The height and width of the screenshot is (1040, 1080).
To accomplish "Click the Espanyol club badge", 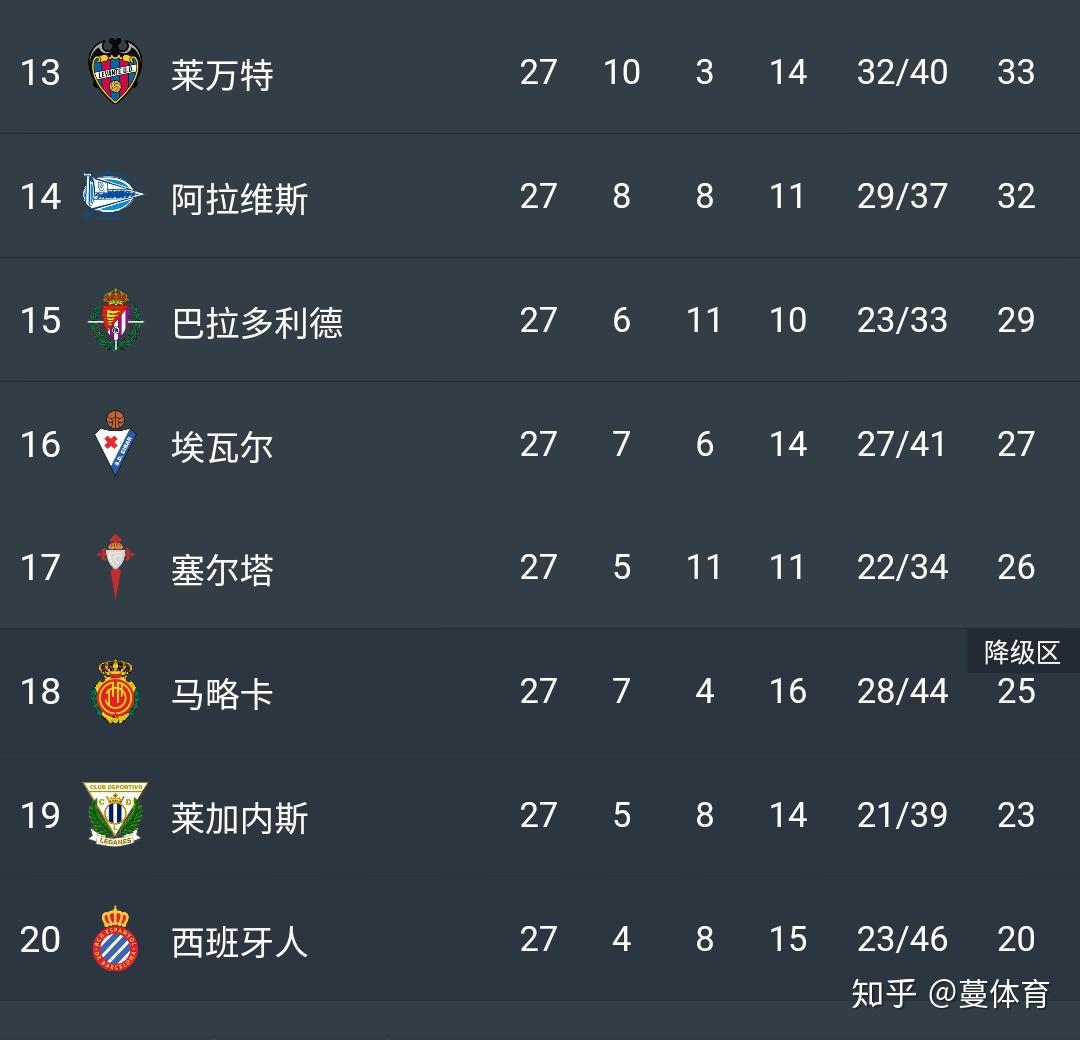I will 115,939.
